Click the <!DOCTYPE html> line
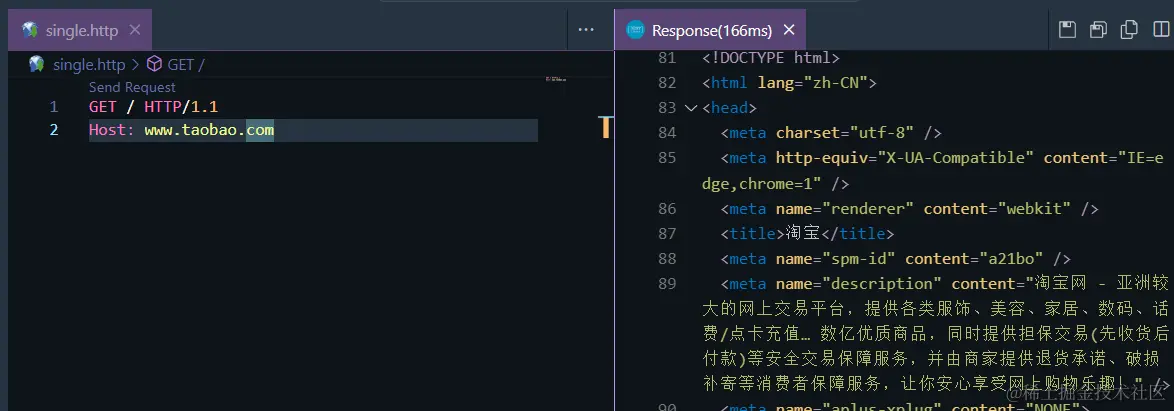1174x411 pixels. [770, 58]
